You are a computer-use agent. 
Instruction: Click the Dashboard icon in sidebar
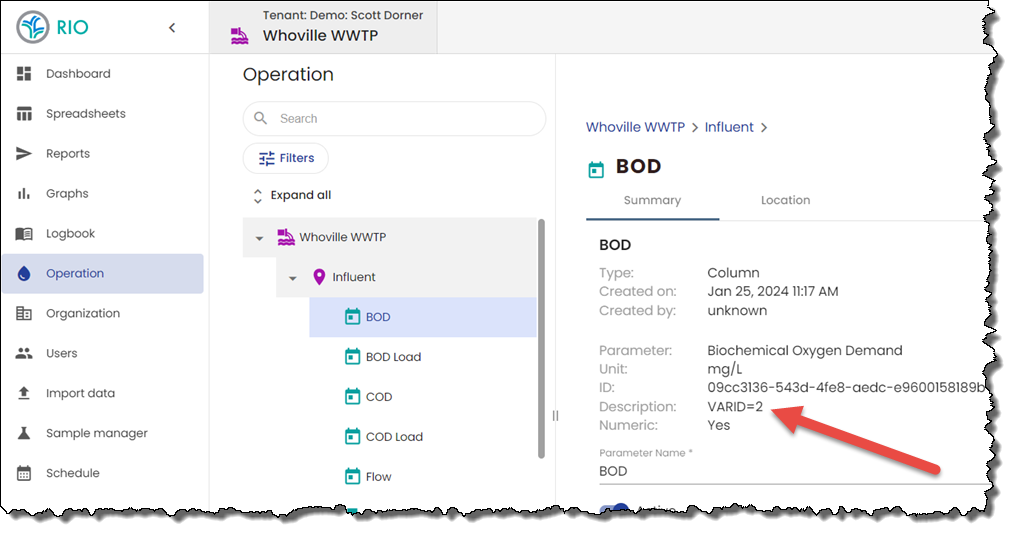25,74
